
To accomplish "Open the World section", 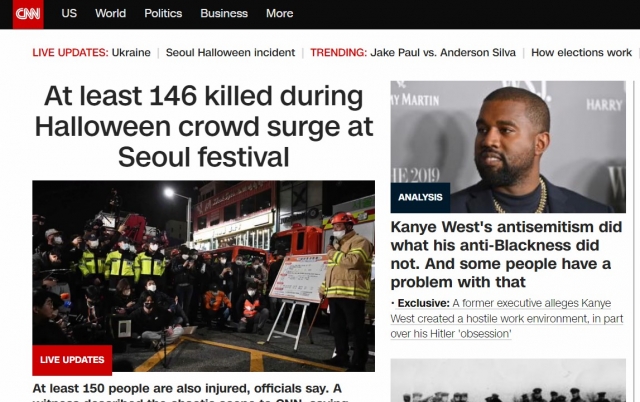I will (111, 13).
